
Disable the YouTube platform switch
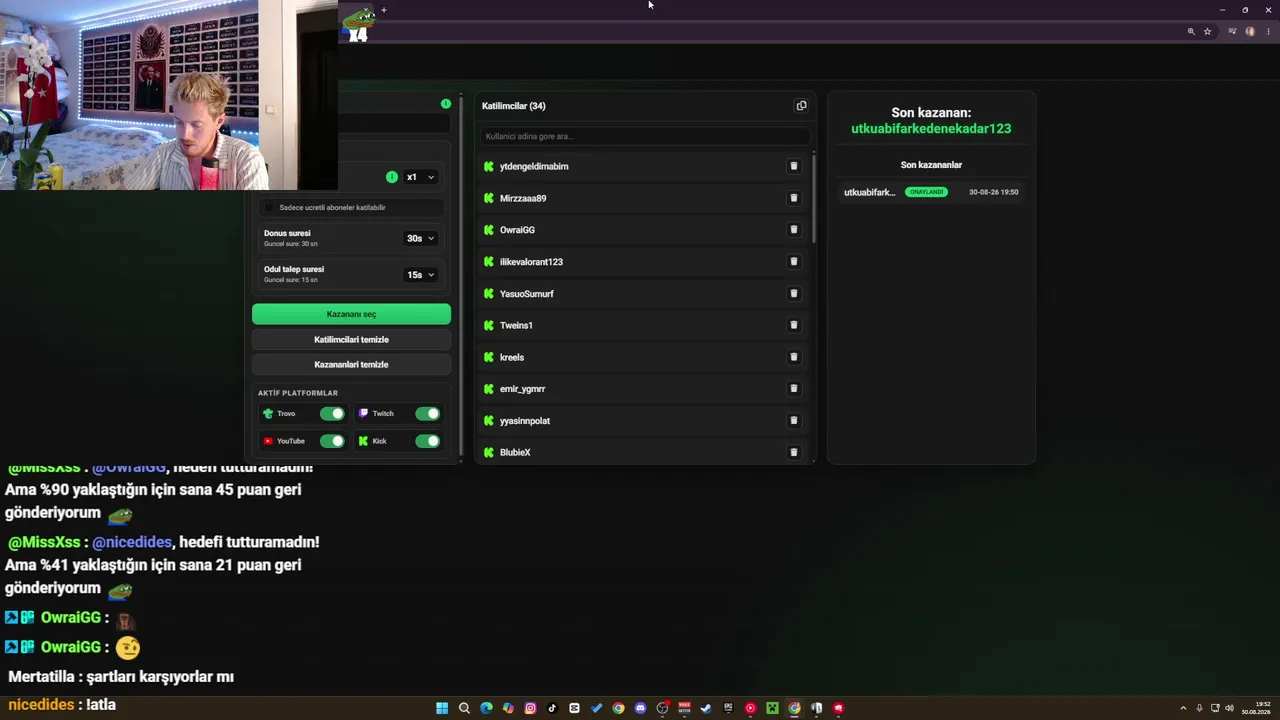332,441
